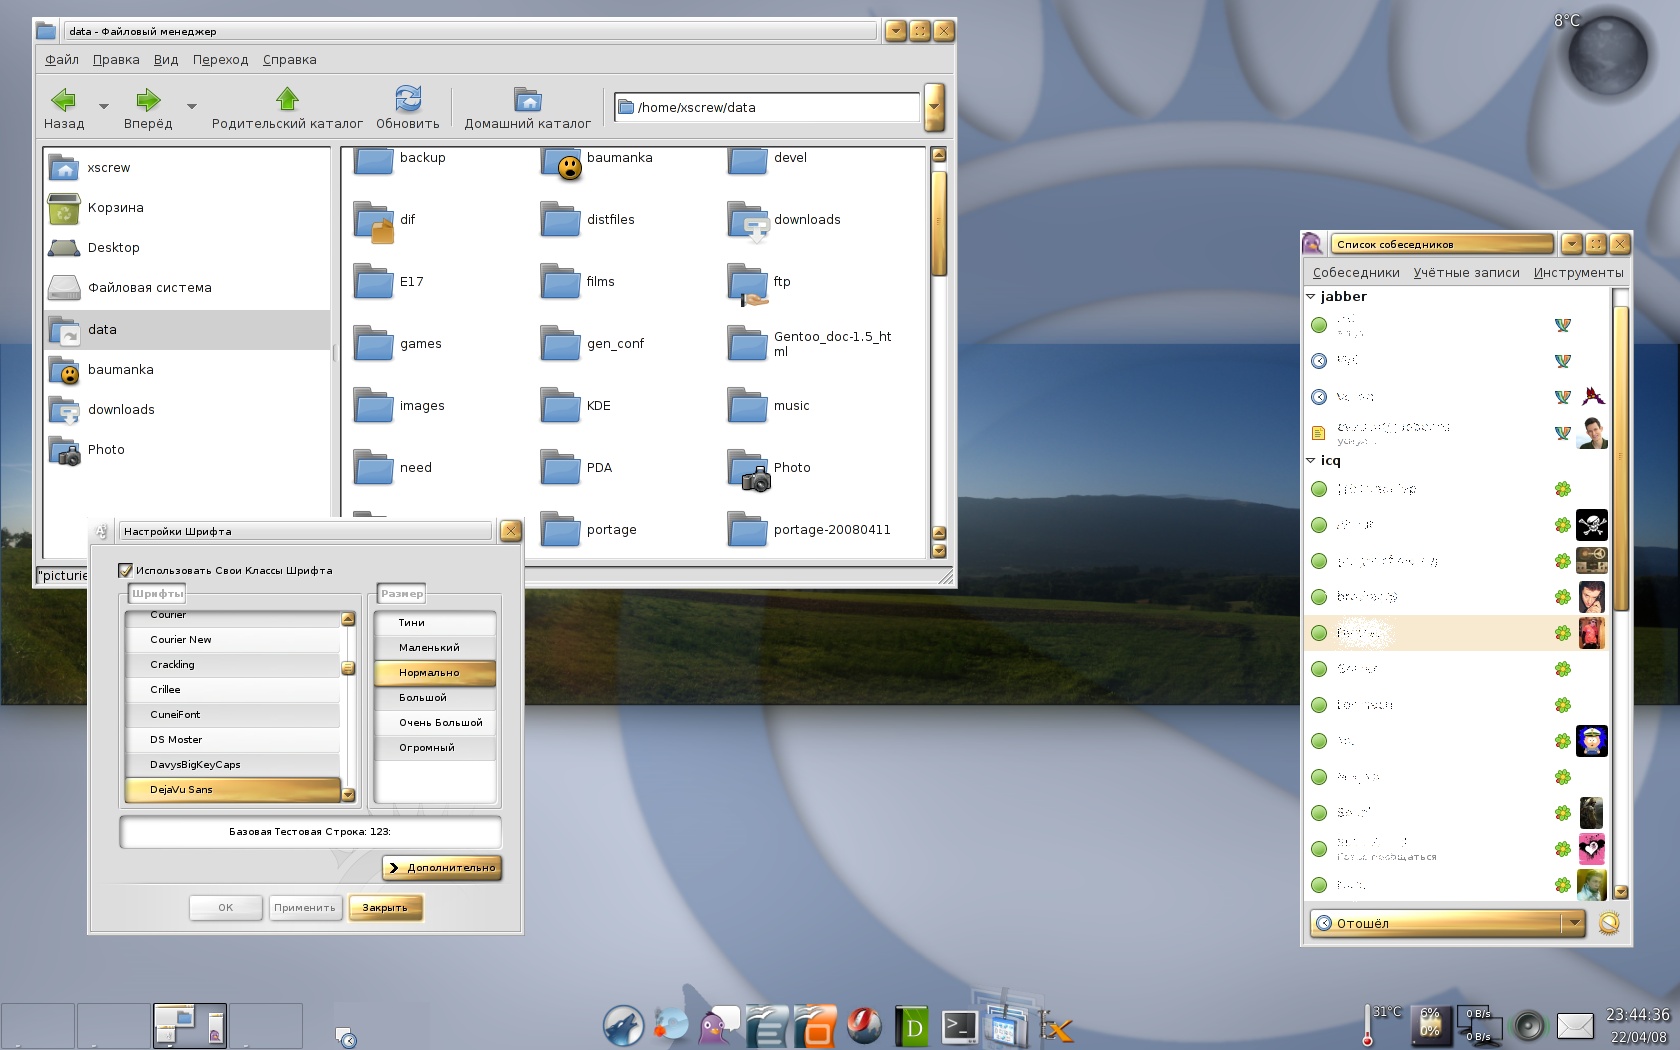Viewport: 1680px width, 1050px height.
Task: Switch to the active desktop pager thumbnail
Action: [190, 1026]
